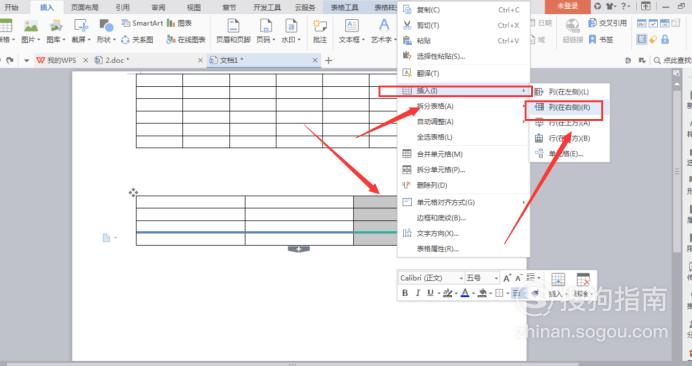Expand the 文本框 dropdown arrow
Viewport: 692px width, 366px height.
click(x=363, y=40)
